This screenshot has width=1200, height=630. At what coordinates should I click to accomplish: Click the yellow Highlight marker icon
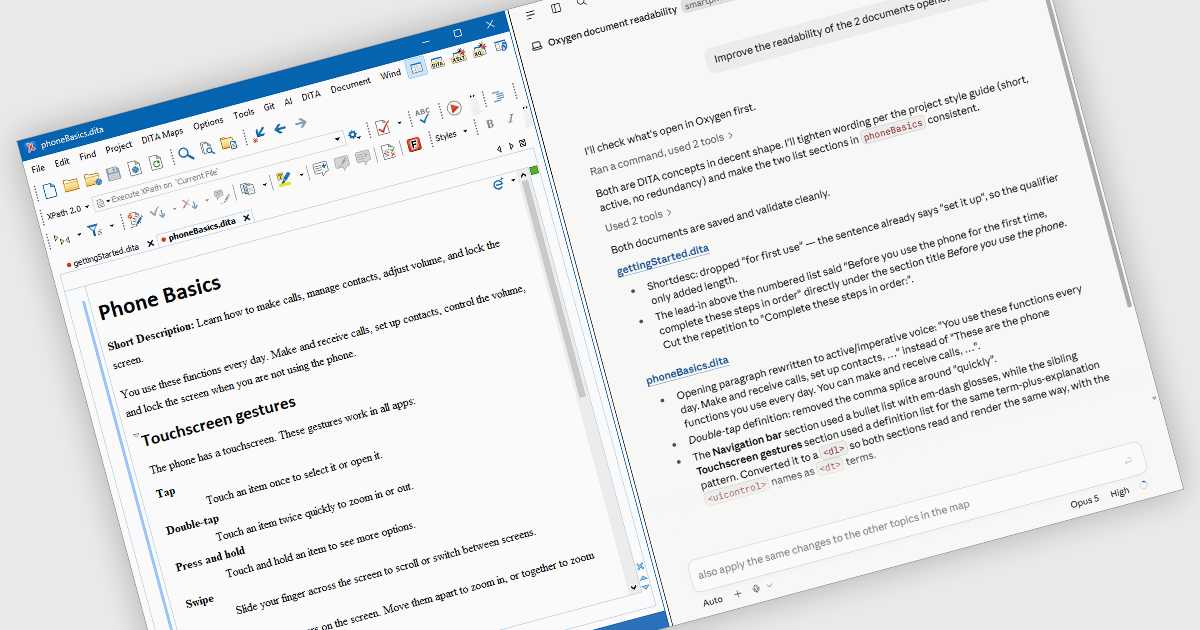tap(283, 179)
